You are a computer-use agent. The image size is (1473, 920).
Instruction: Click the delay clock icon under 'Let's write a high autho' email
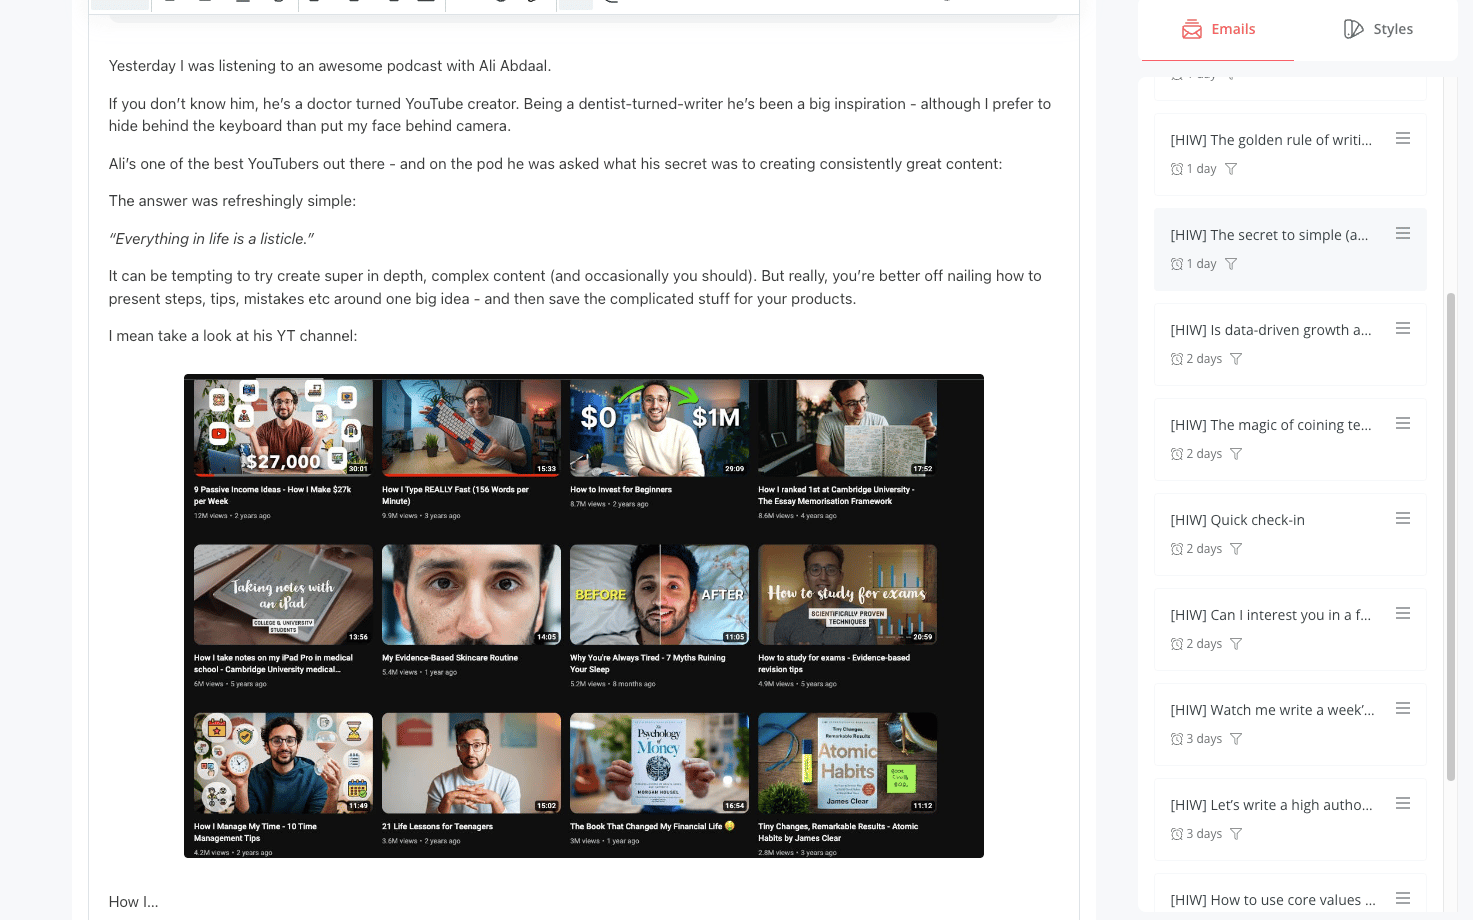pos(1177,834)
